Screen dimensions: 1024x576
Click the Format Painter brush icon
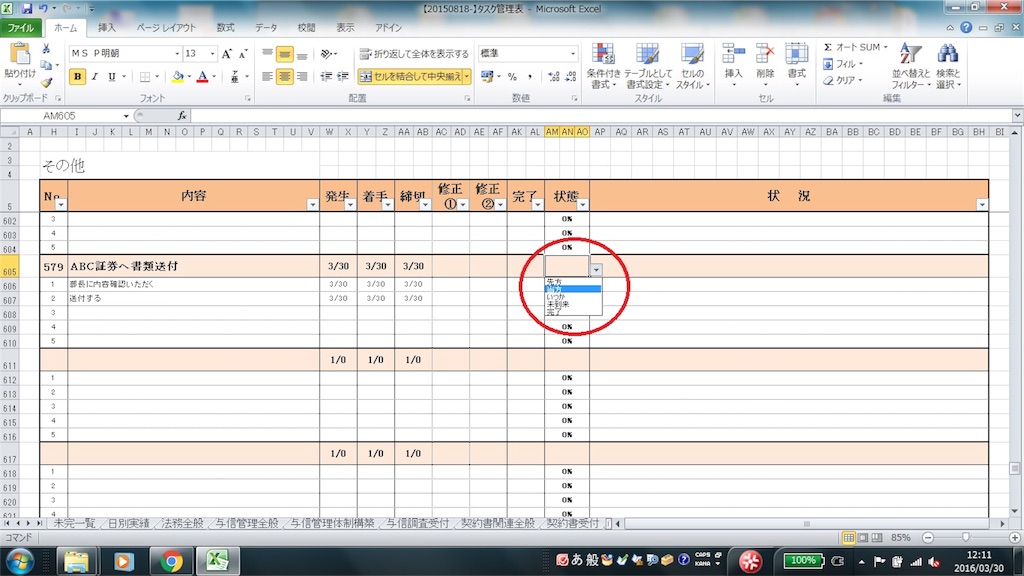(x=46, y=82)
